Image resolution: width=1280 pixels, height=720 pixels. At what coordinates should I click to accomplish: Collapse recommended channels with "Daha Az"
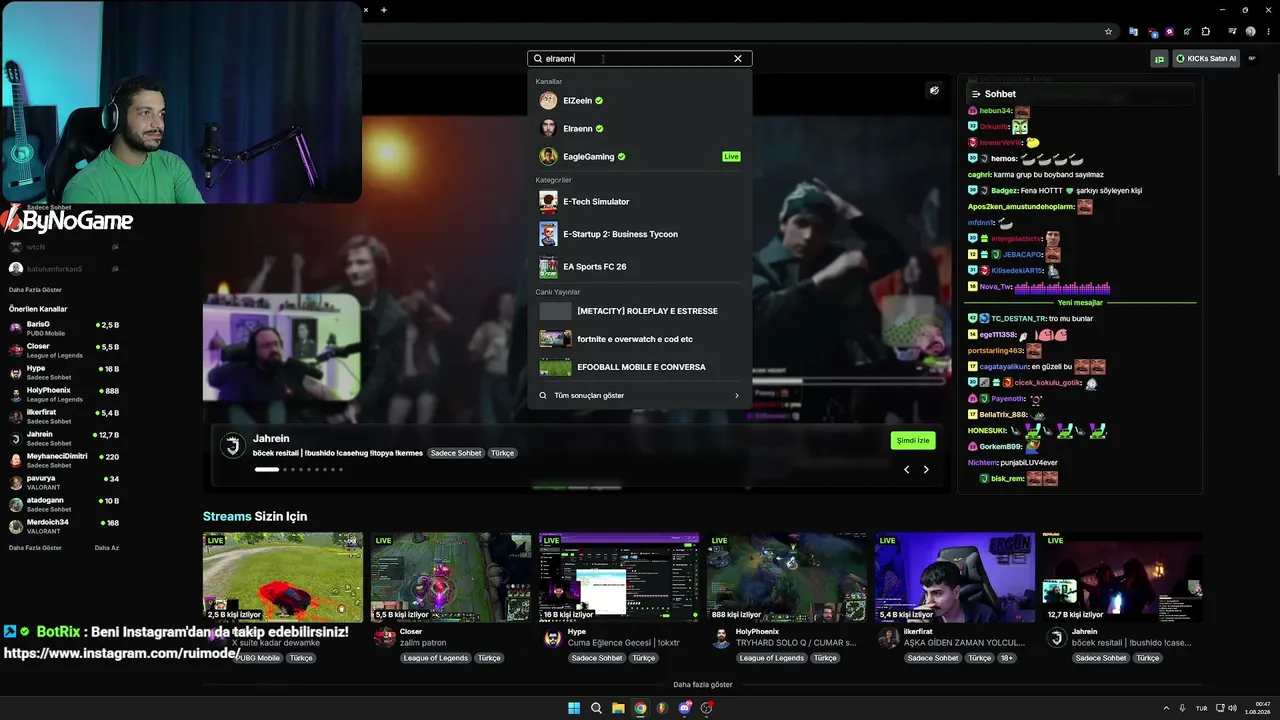click(x=107, y=548)
